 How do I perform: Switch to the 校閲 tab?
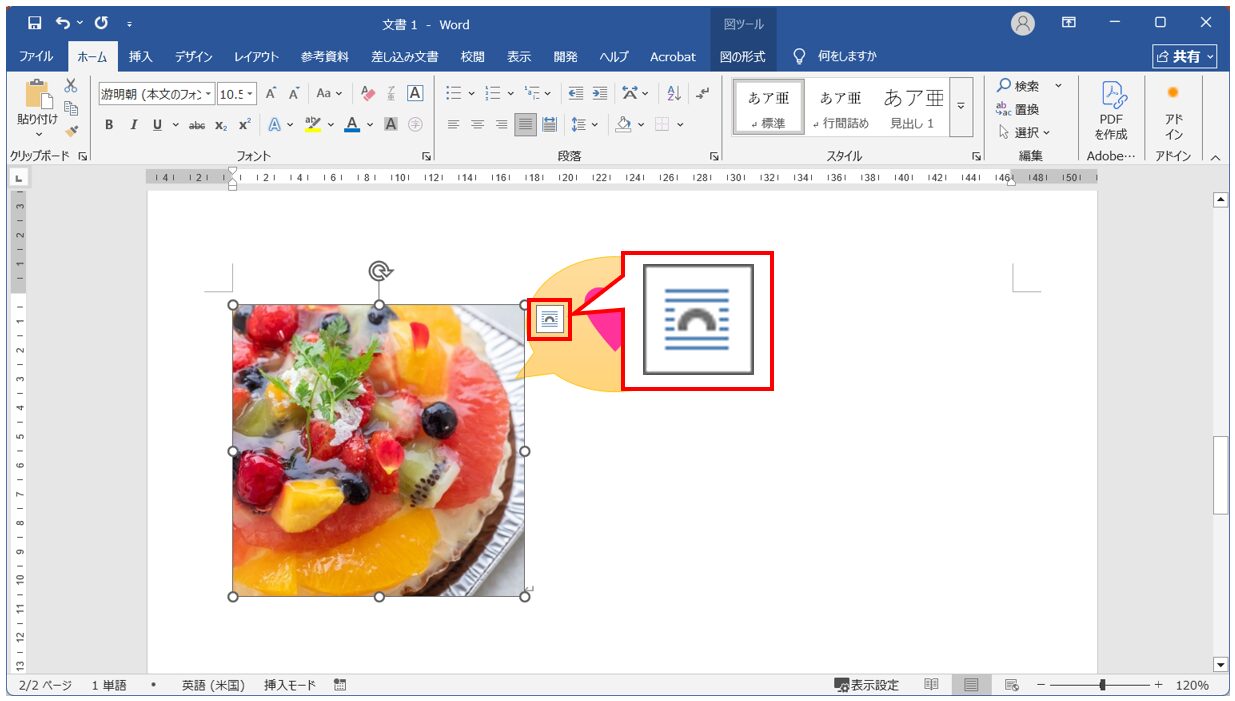click(x=473, y=56)
